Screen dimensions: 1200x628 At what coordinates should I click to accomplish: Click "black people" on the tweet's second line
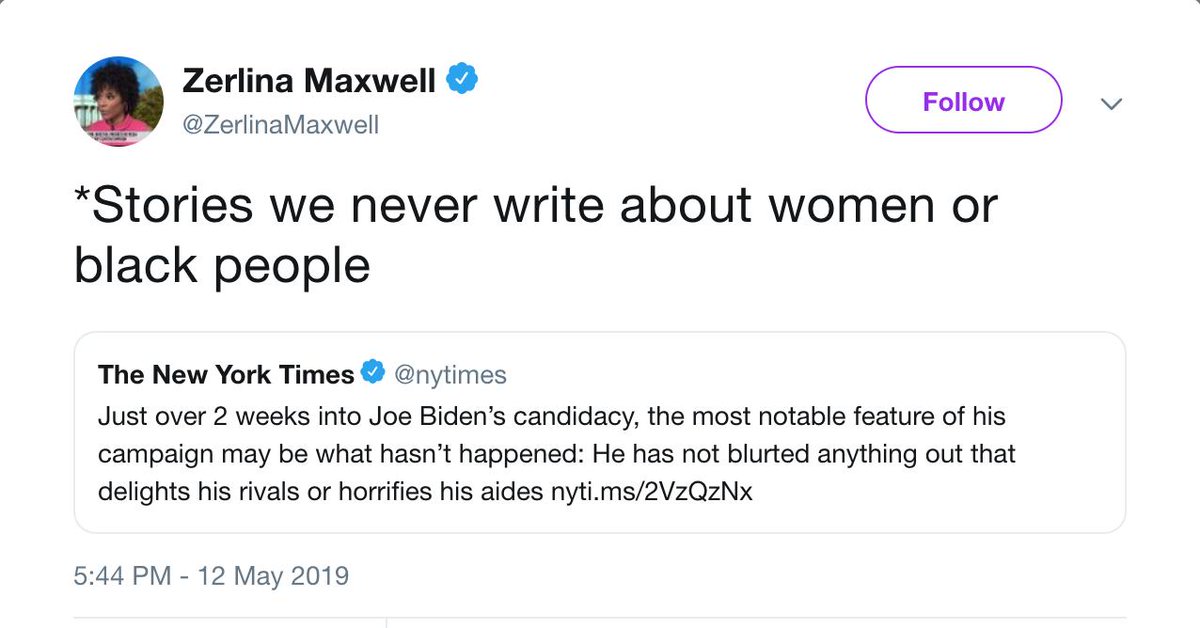coord(222,264)
